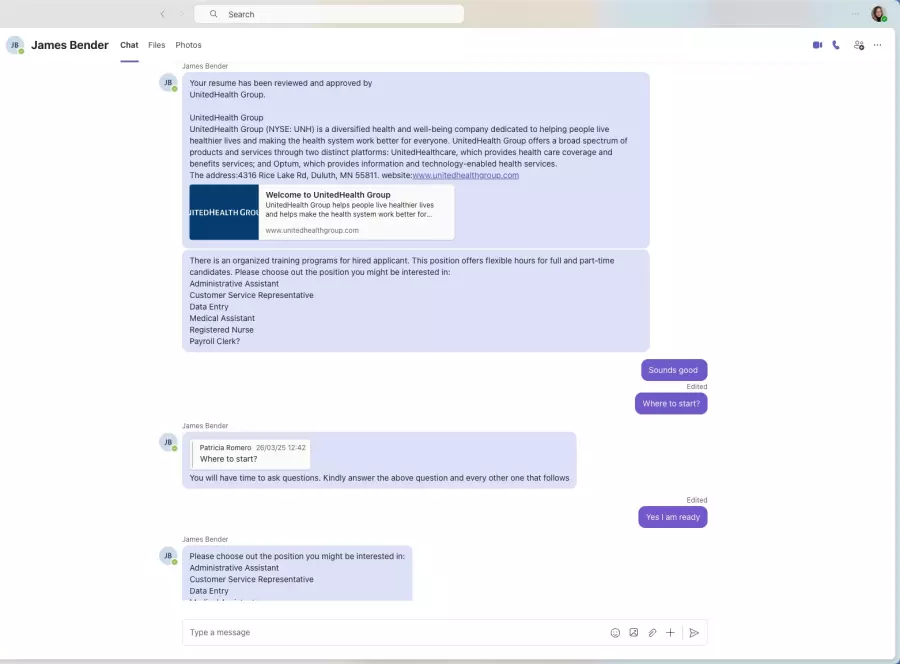Start a video call with James Bender
This screenshot has height=664, width=900.
[x=817, y=45]
